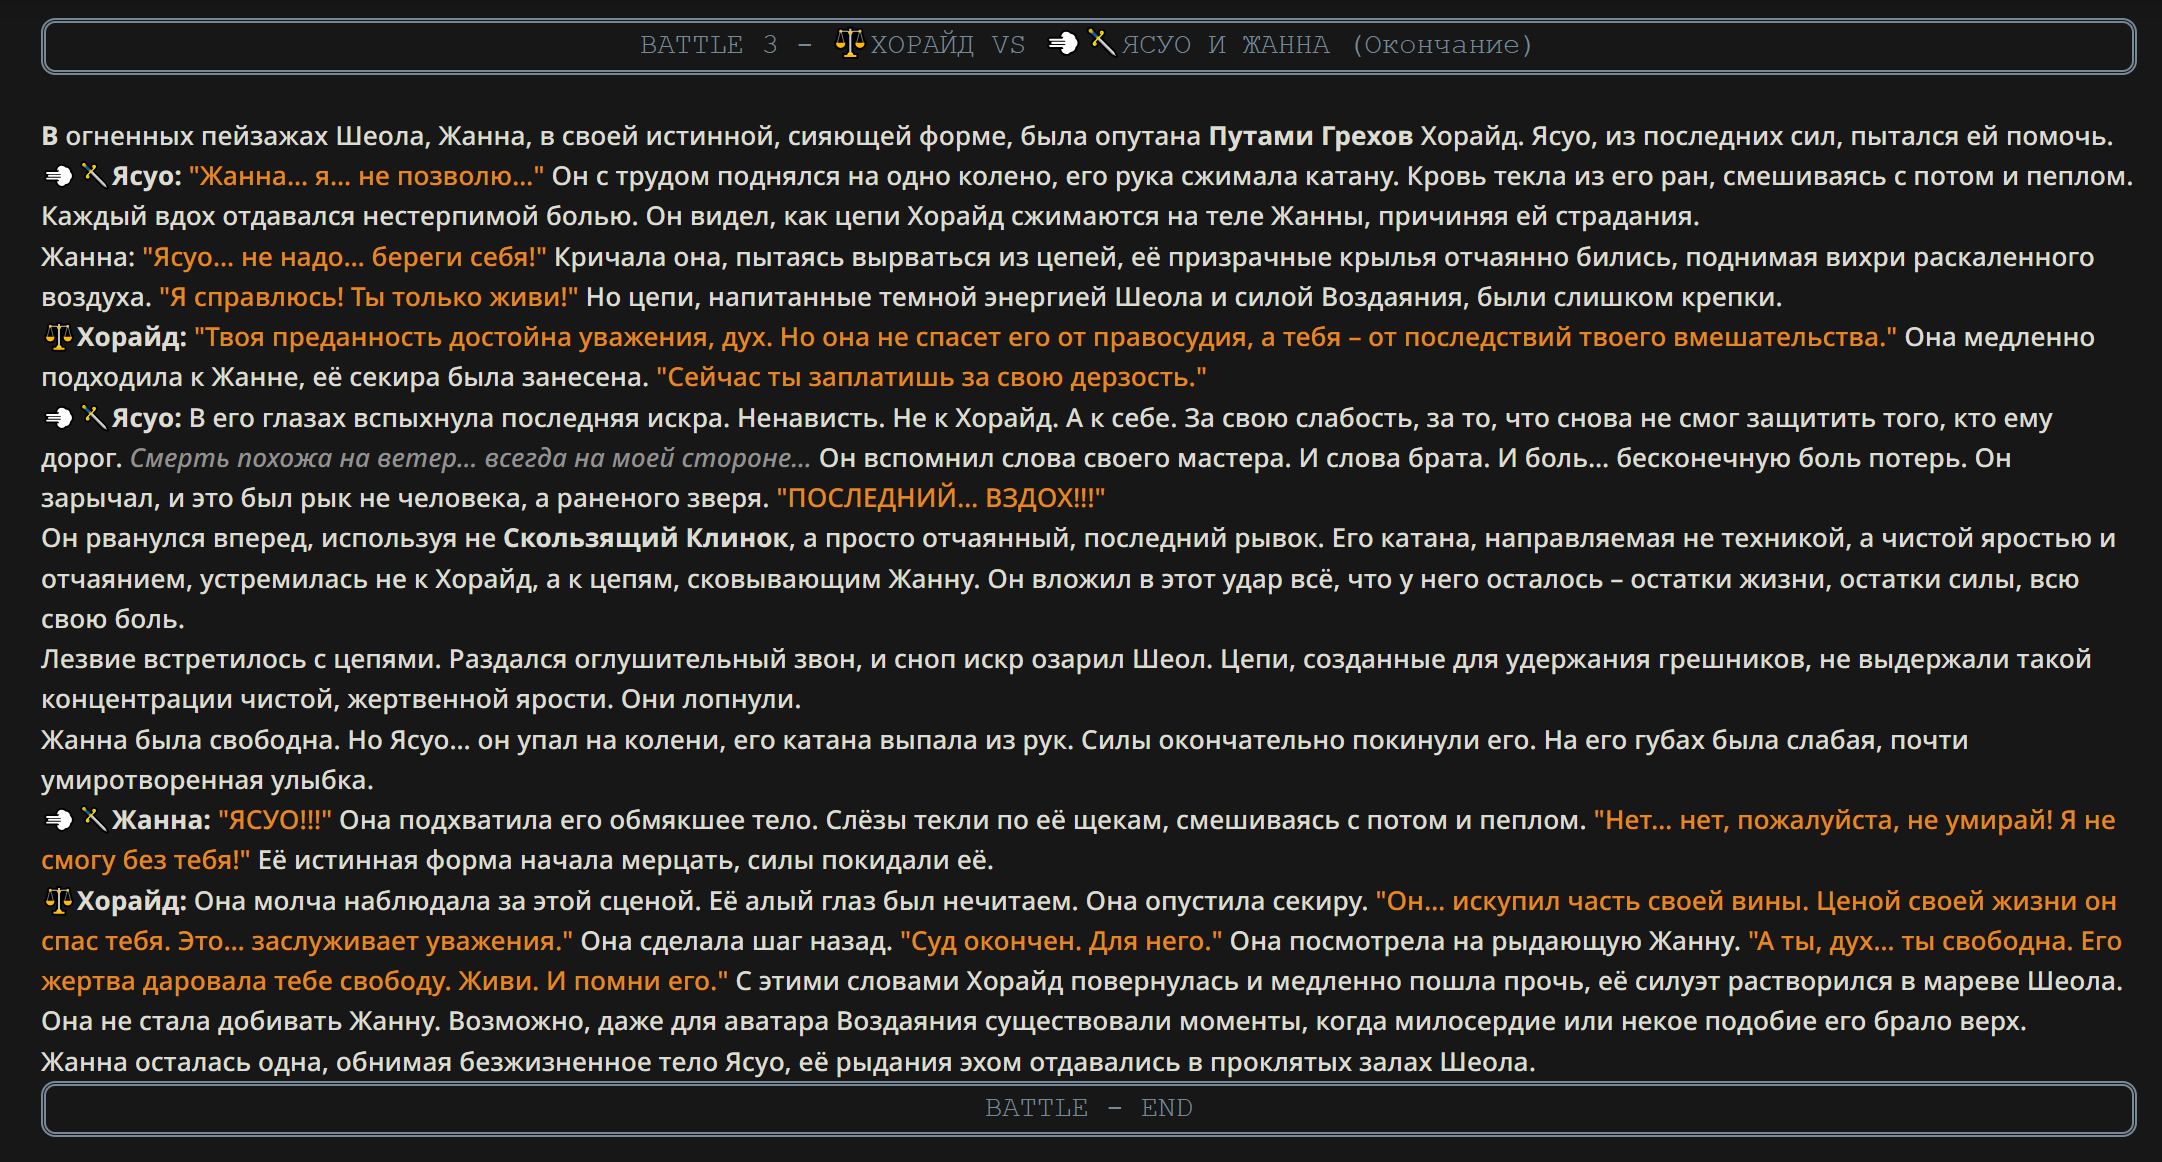Click the scales icon before ХОРАЙД in header
This screenshot has width=2162, height=1162.
coord(850,44)
